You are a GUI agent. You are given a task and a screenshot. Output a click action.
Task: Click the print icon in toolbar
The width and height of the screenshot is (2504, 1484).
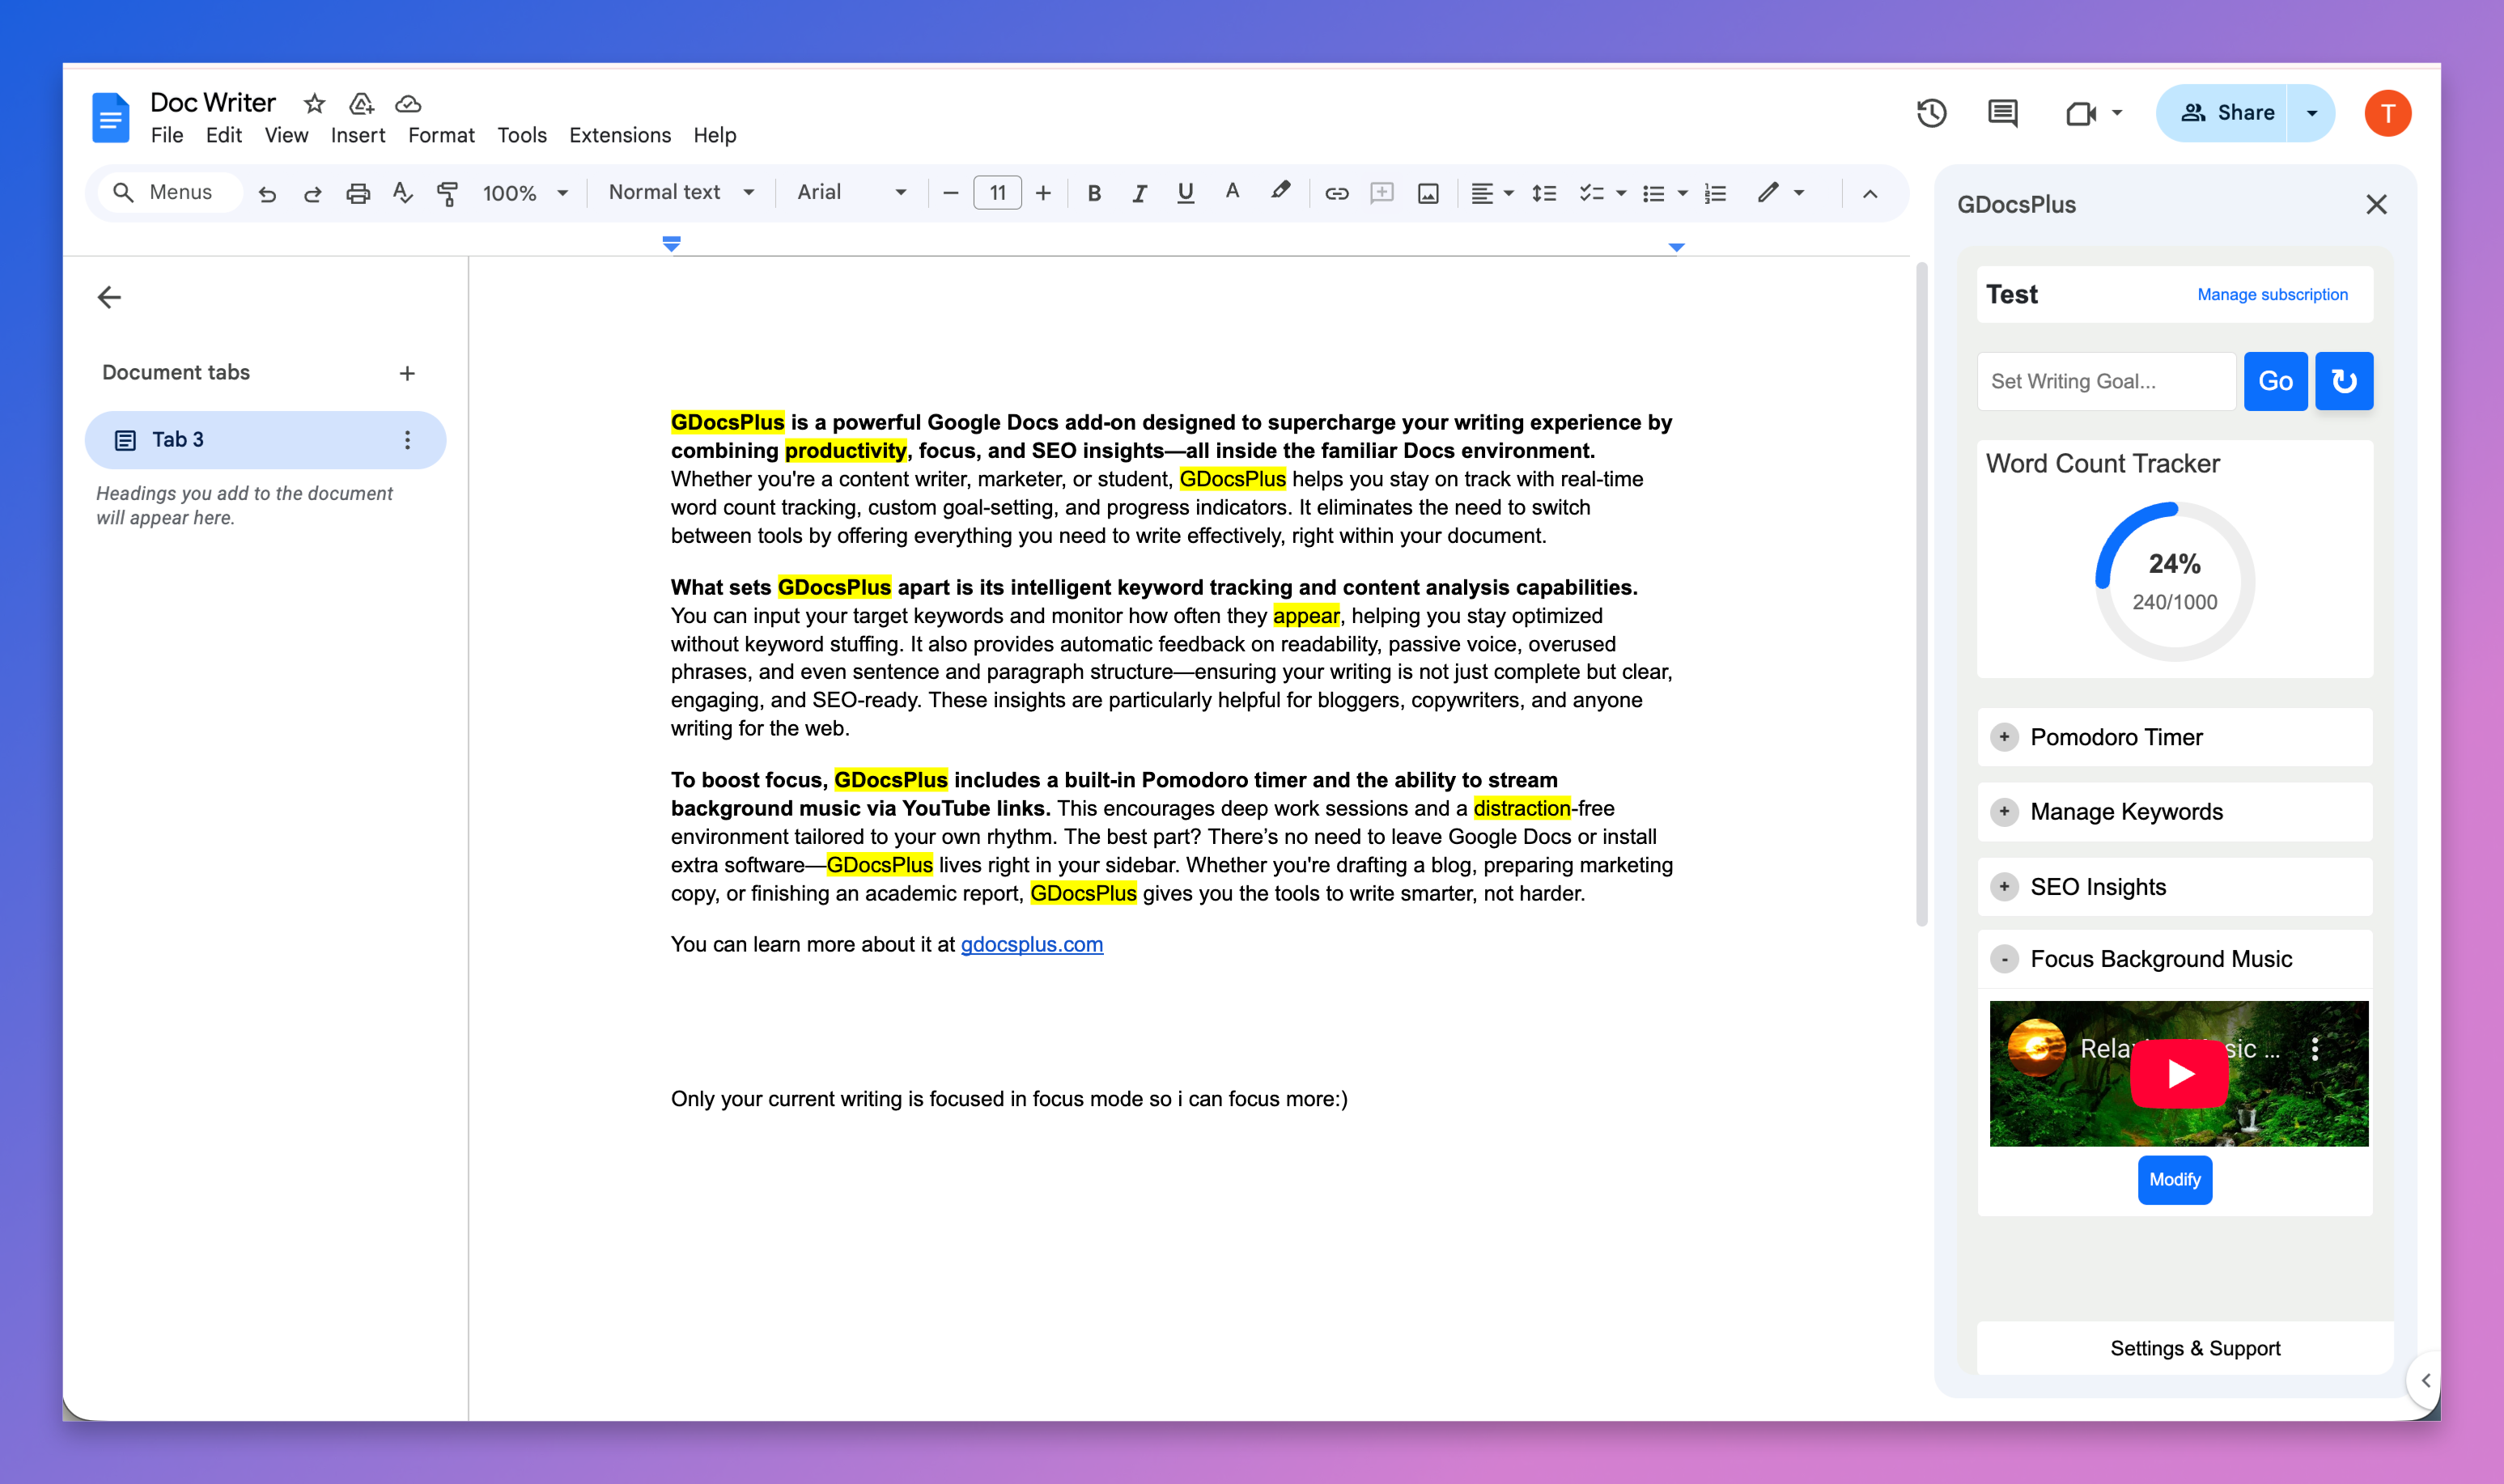(x=357, y=193)
